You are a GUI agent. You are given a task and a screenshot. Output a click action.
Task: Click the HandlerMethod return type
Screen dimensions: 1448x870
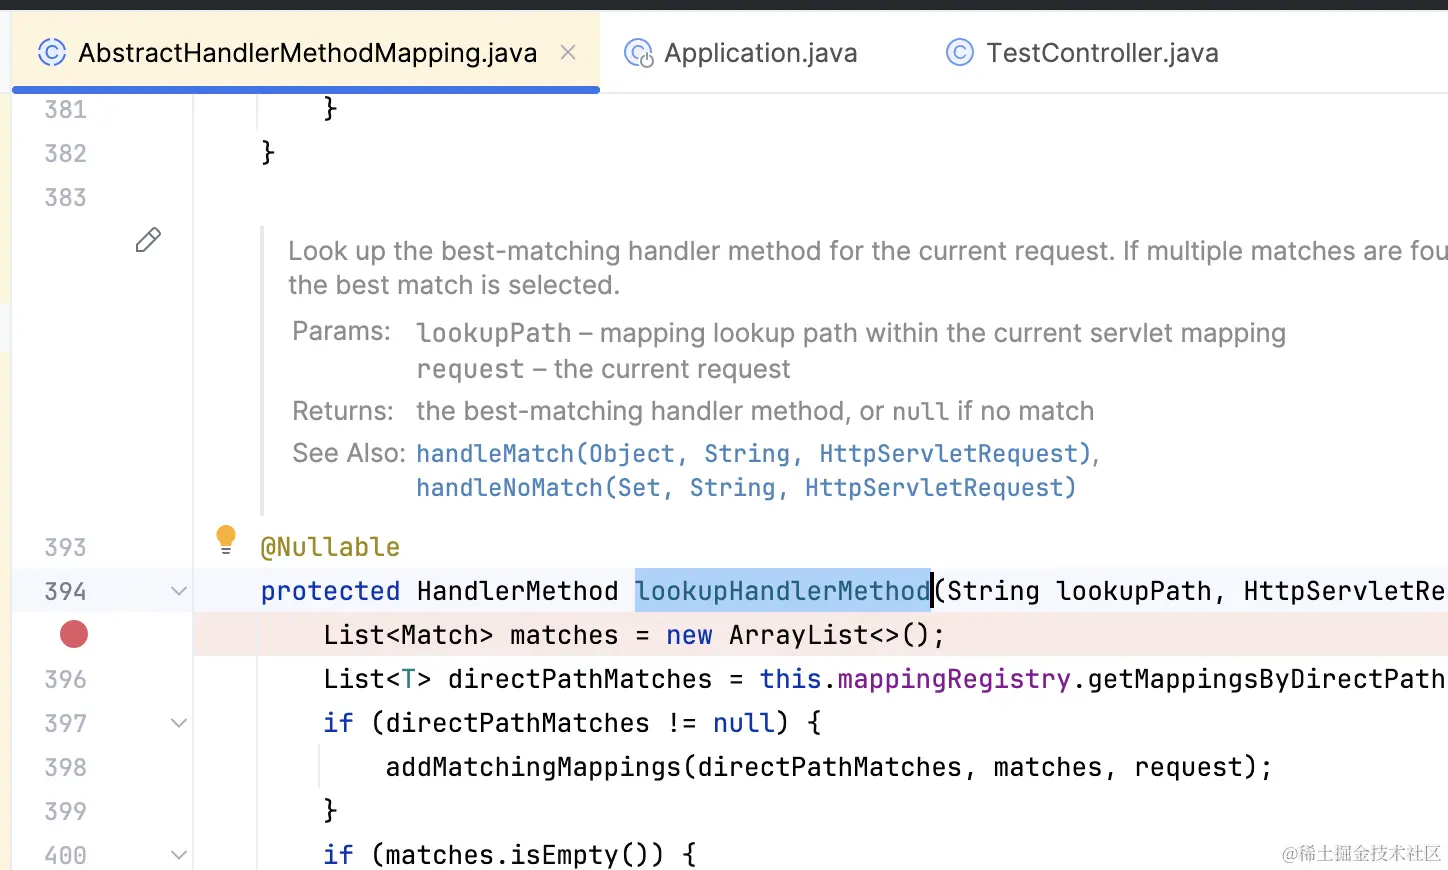point(518,591)
